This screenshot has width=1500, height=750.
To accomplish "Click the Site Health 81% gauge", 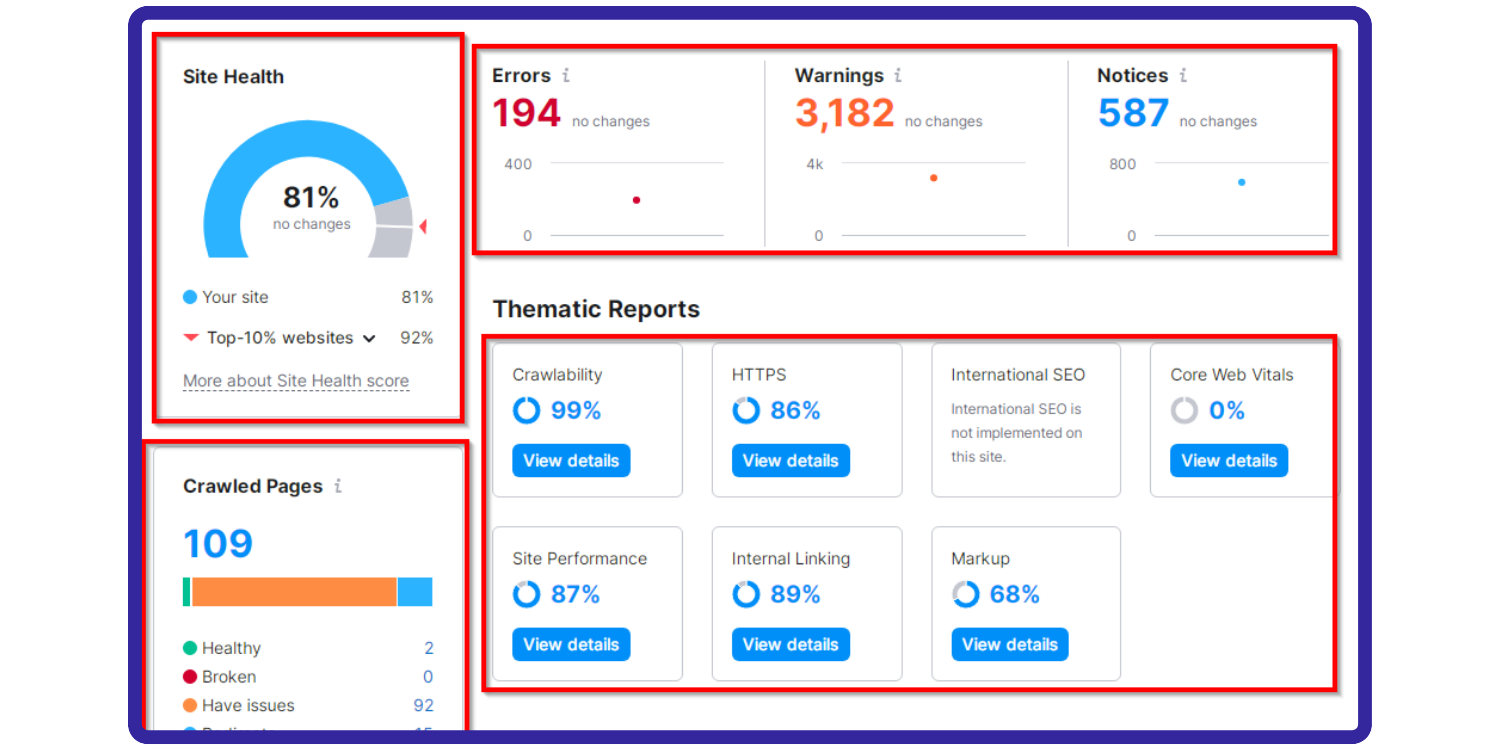I will (308, 190).
